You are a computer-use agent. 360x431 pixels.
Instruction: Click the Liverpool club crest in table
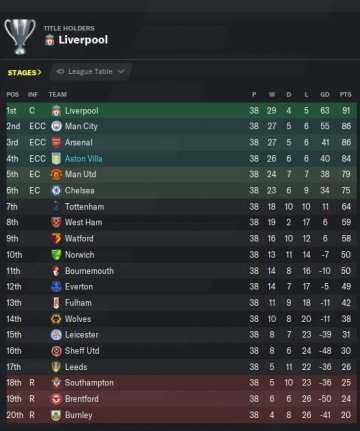[x=56, y=110]
